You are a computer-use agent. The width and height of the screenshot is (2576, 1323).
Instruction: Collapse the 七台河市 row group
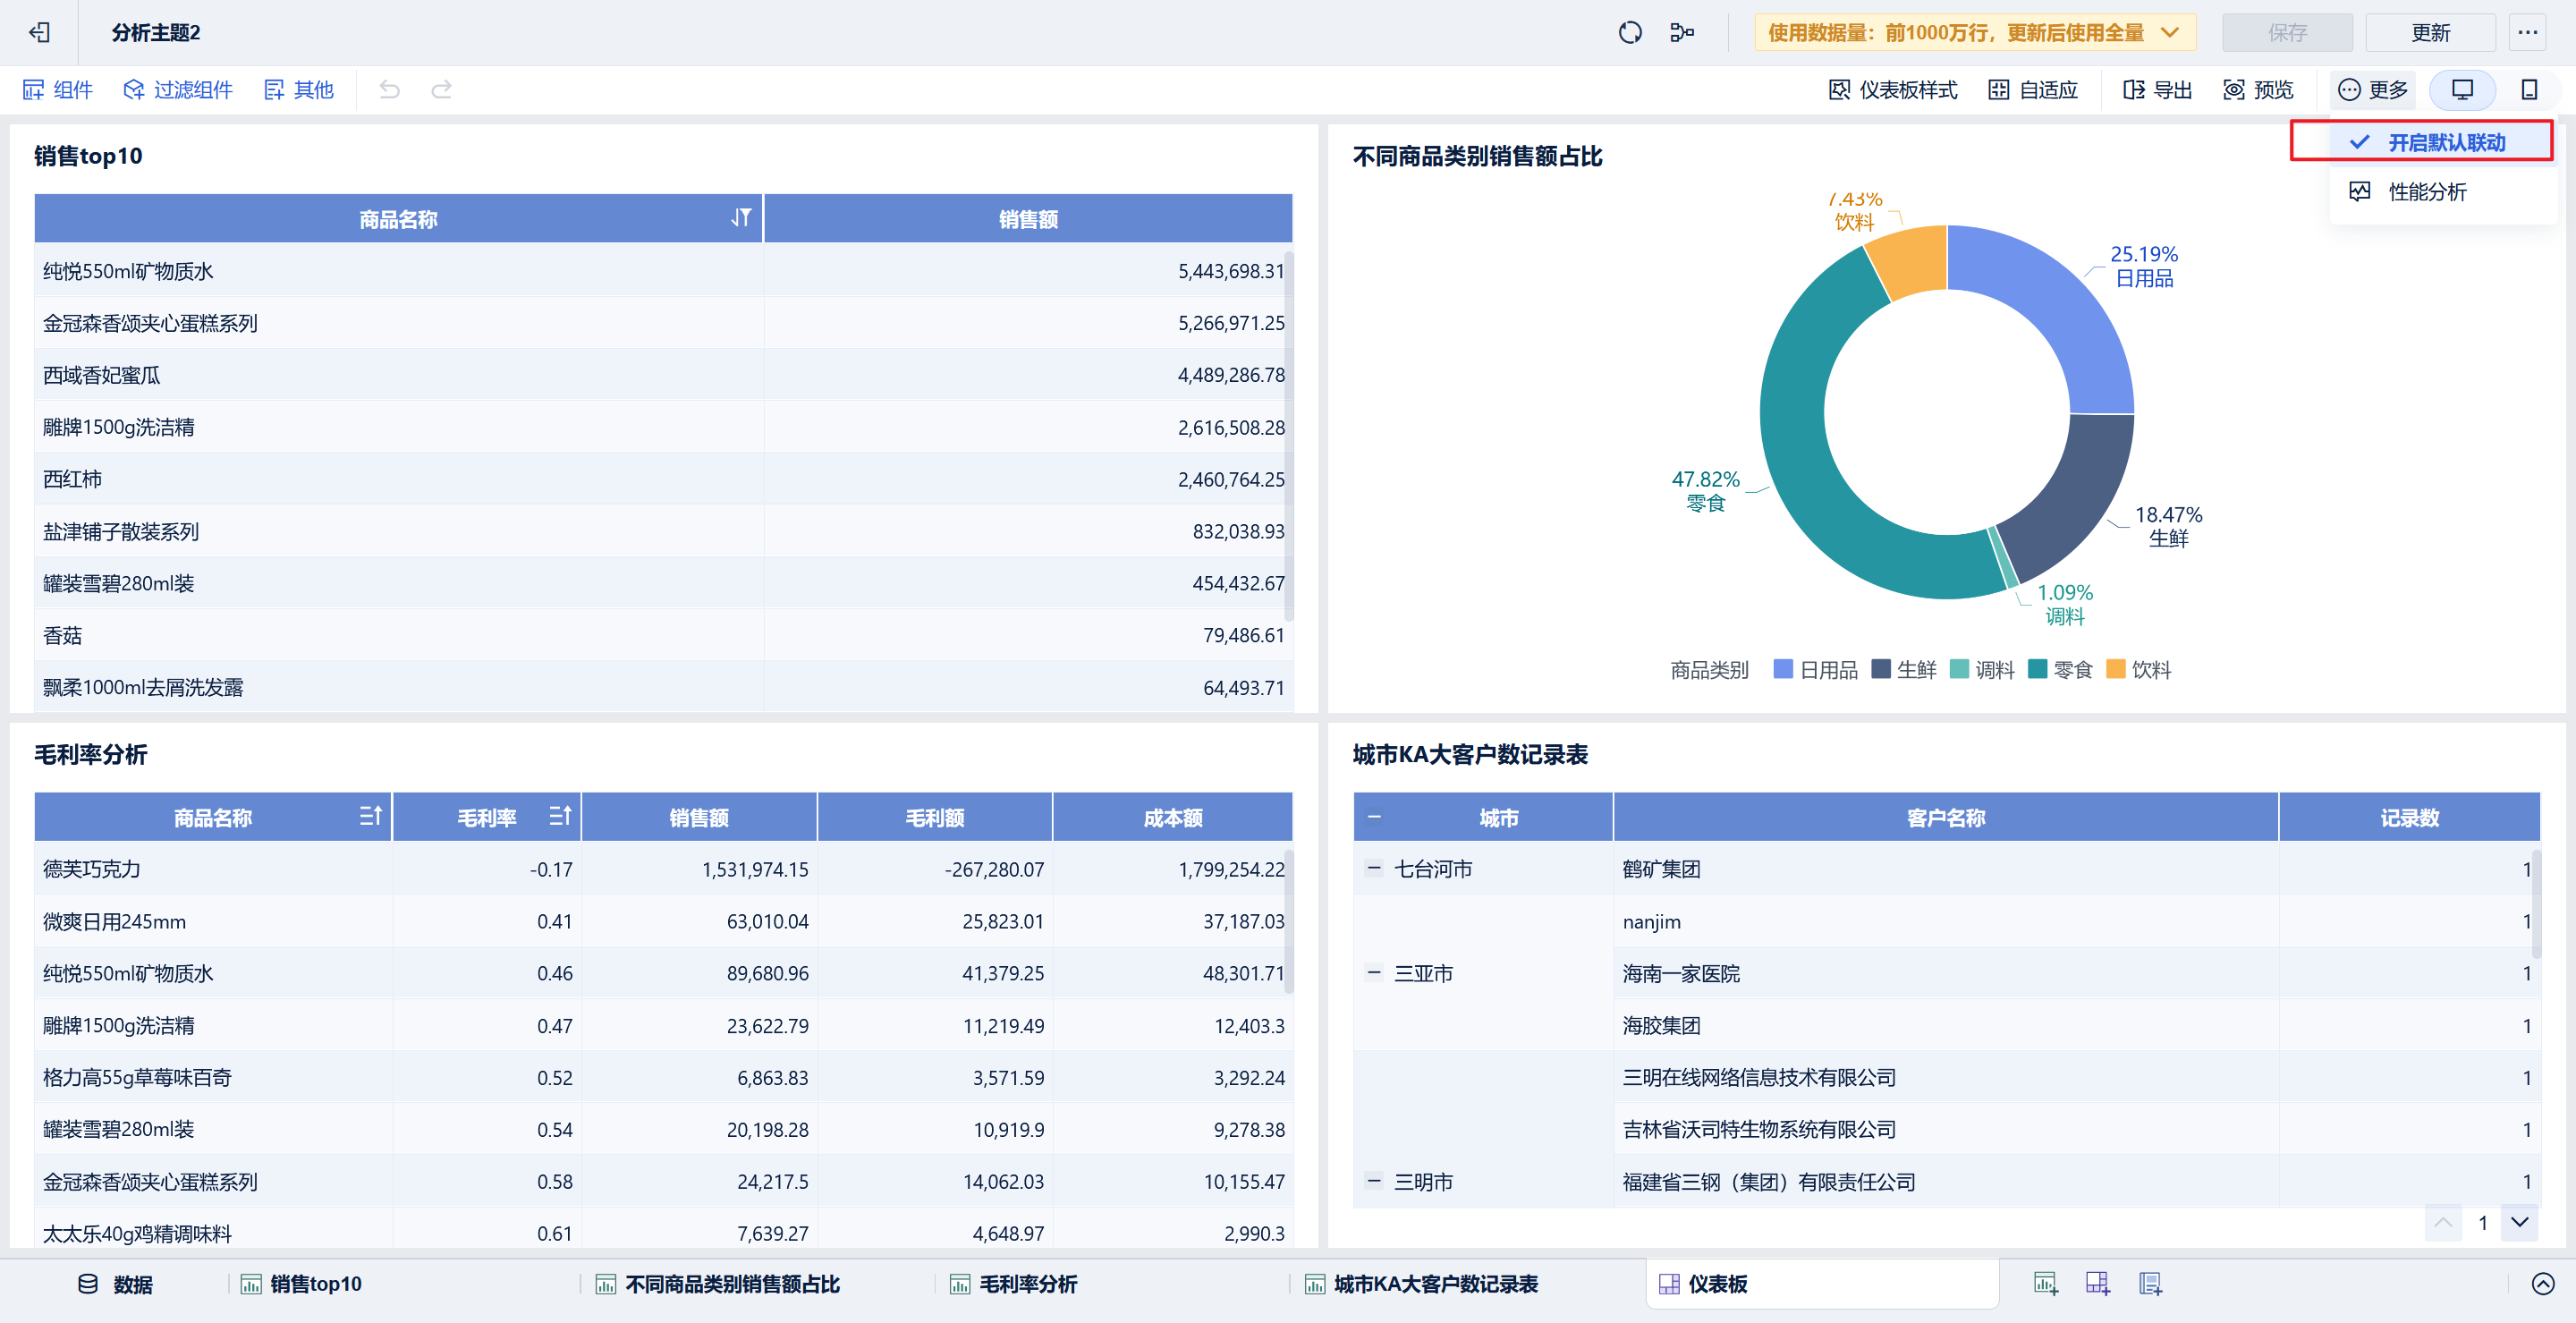1374,868
